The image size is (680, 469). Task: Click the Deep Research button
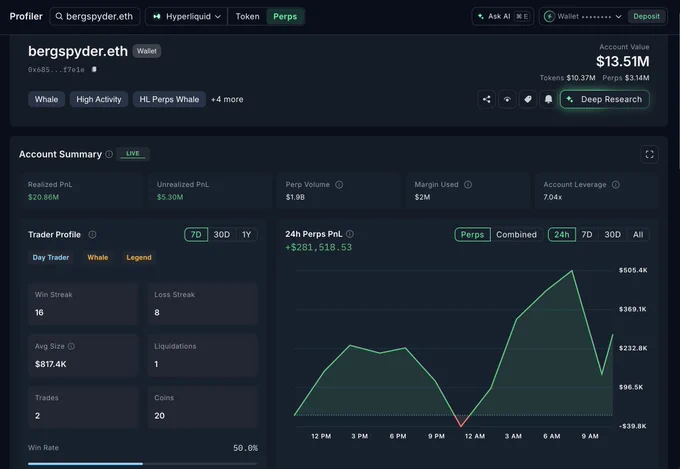(x=605, y=99)
